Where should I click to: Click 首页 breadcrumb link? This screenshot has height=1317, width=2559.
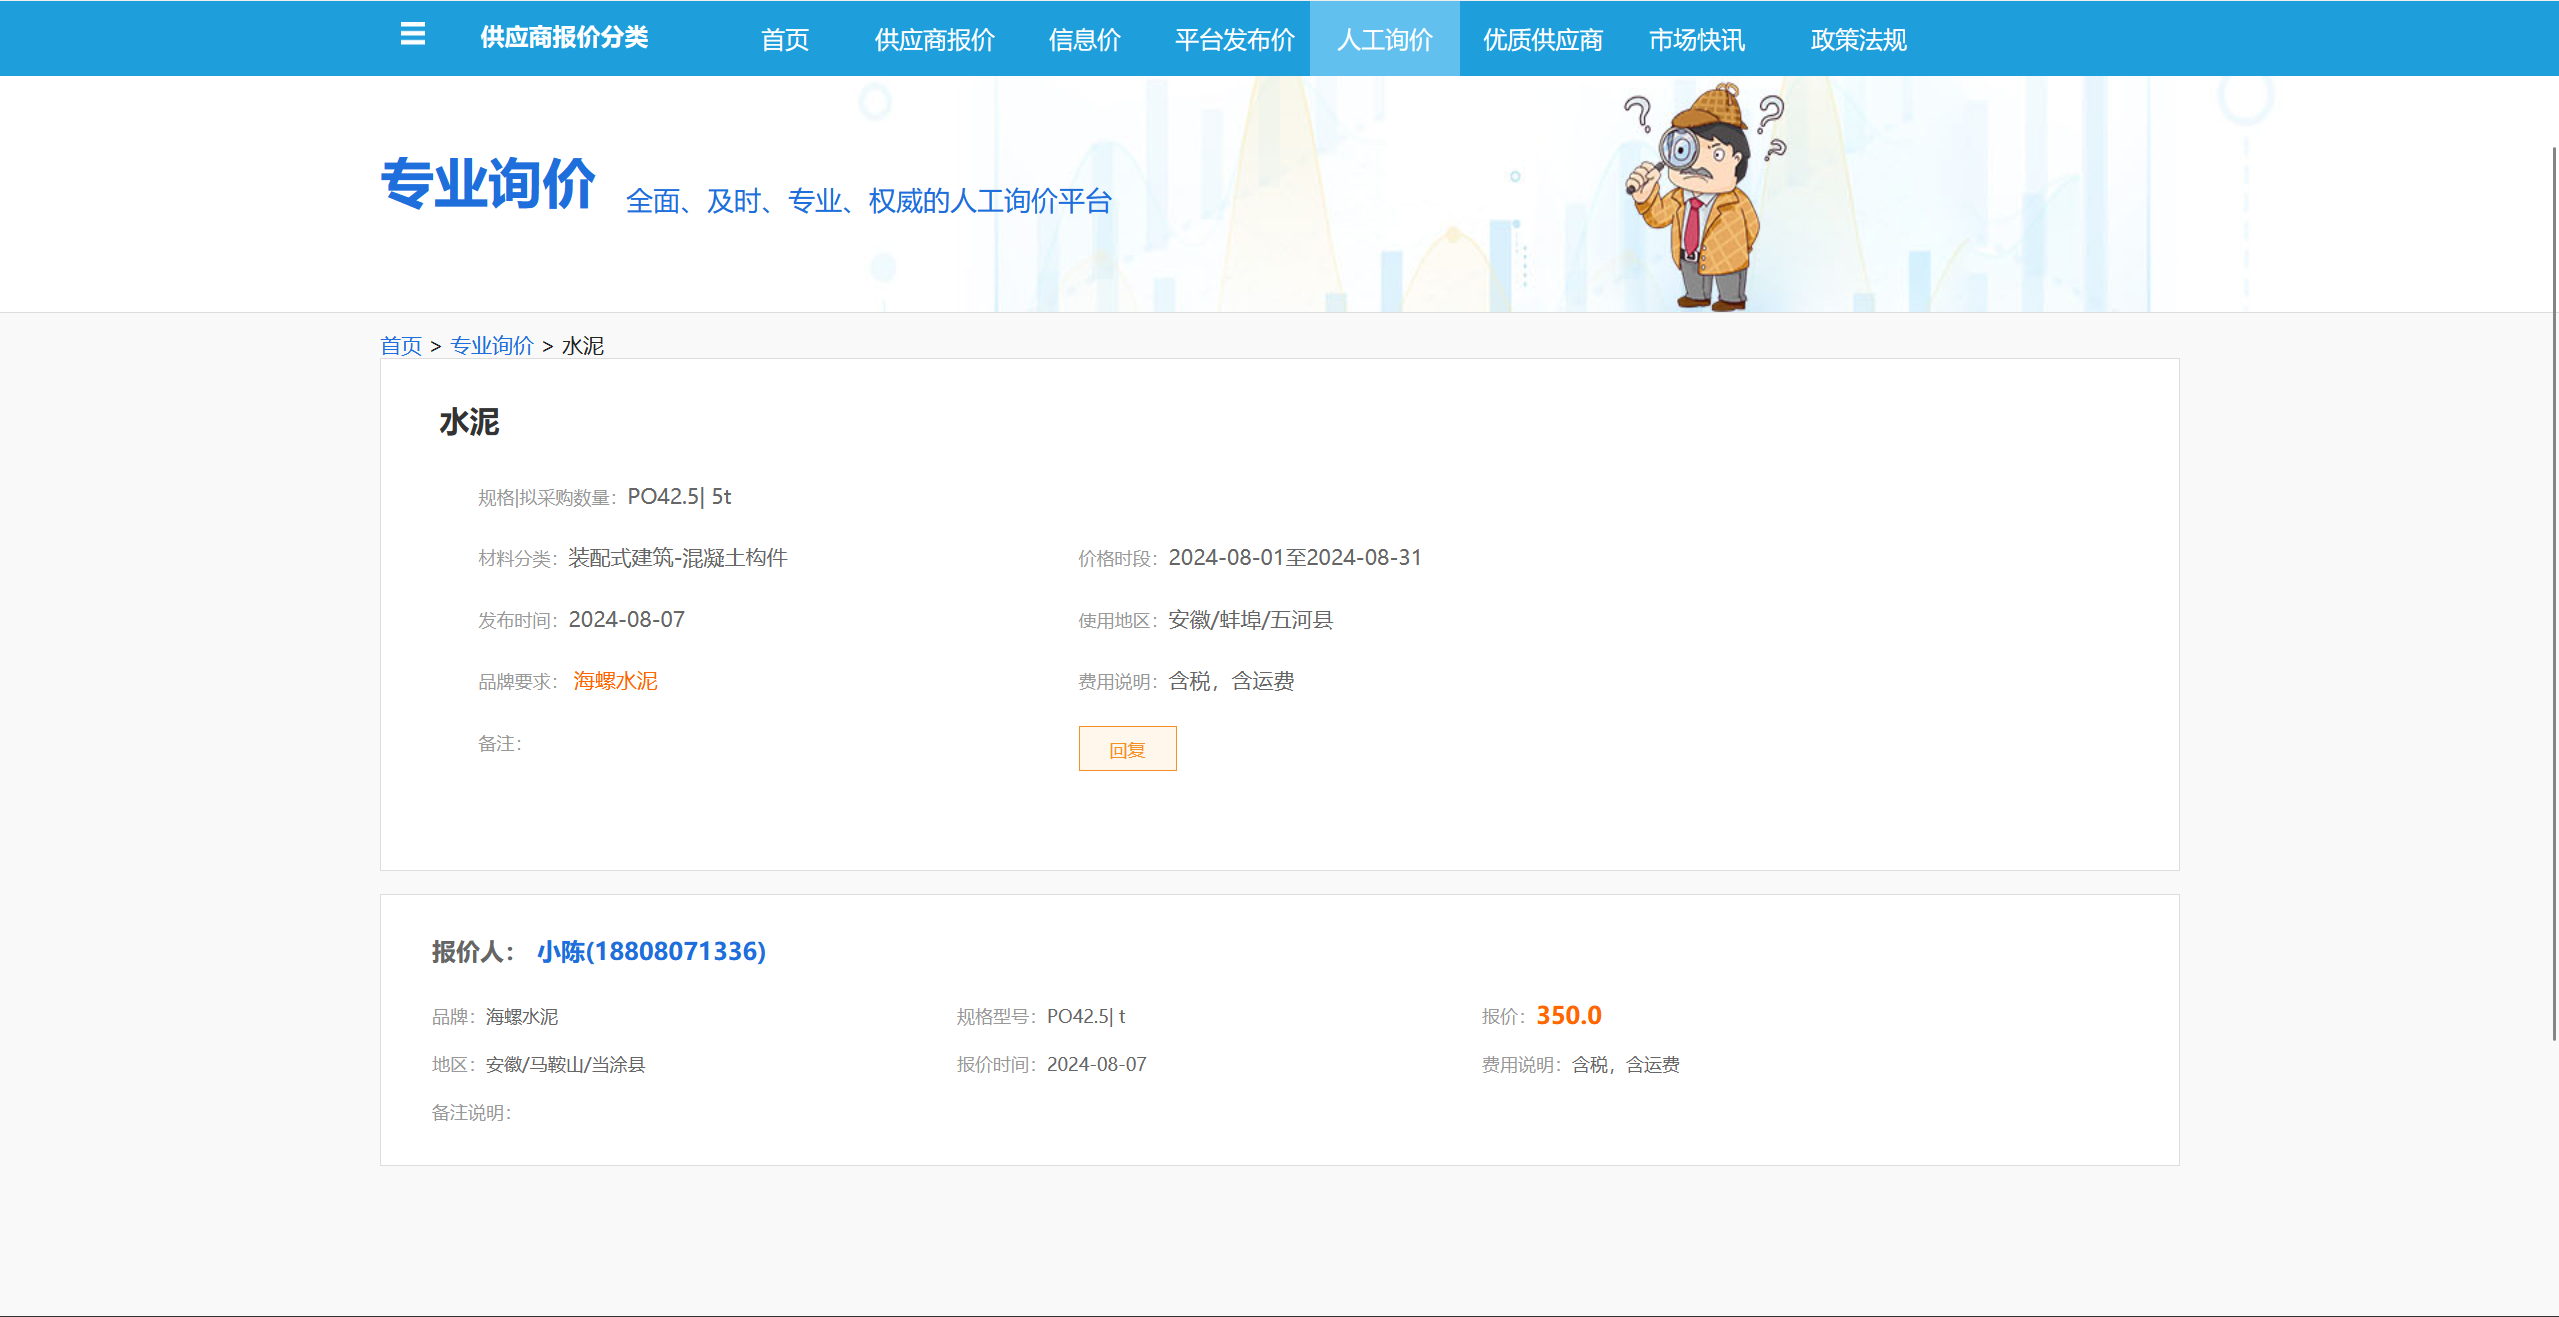pos(401,346)
